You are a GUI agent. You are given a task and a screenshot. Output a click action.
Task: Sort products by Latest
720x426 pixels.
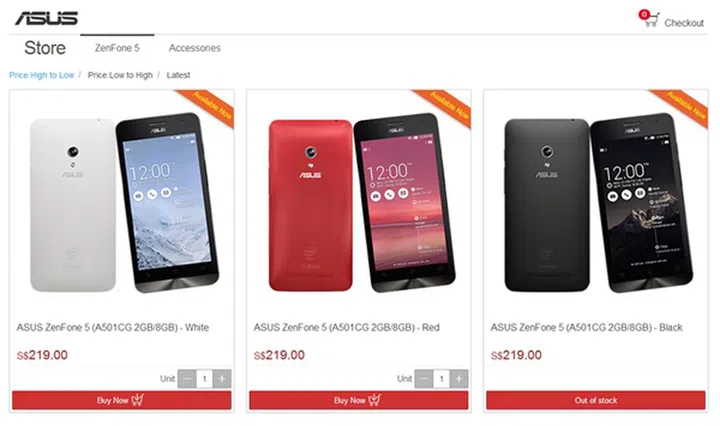point(178,75)
